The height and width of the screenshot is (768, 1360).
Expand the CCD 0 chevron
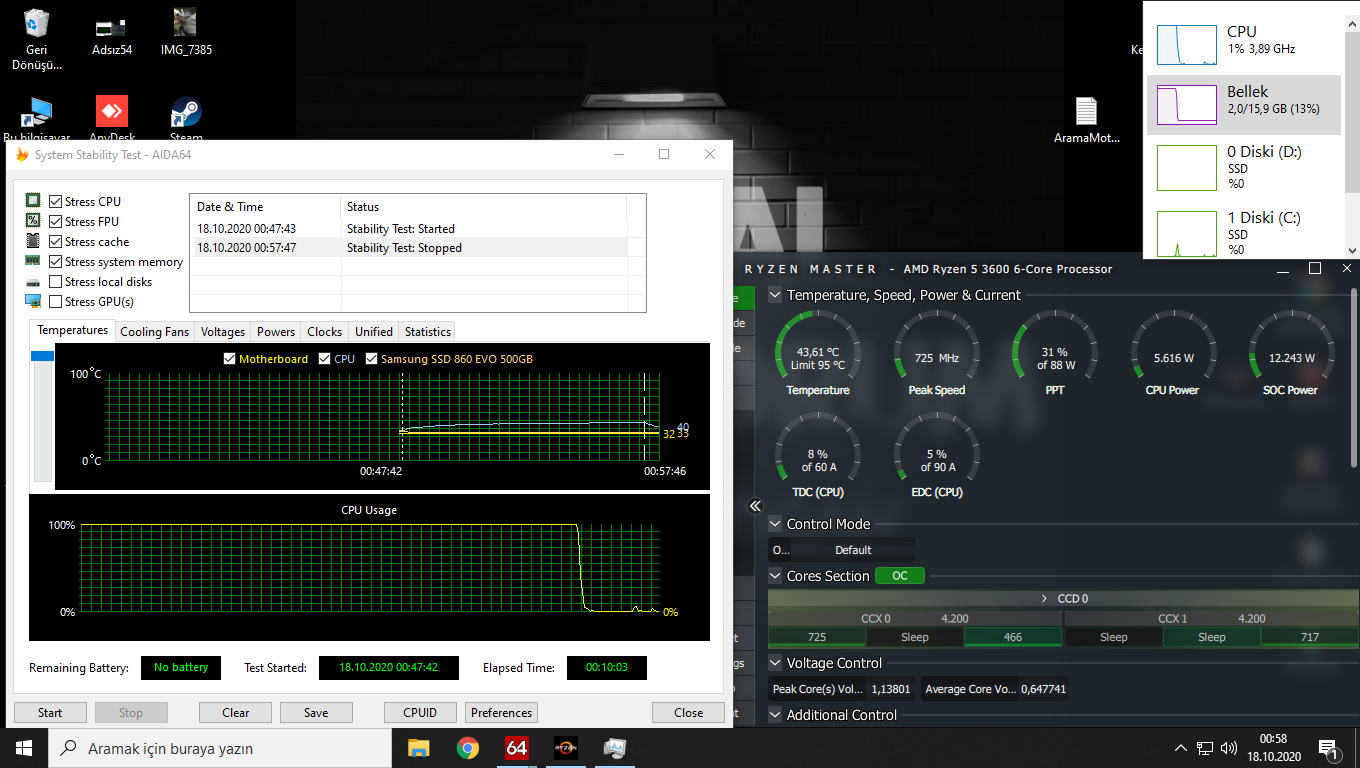tap(1044, 598)
